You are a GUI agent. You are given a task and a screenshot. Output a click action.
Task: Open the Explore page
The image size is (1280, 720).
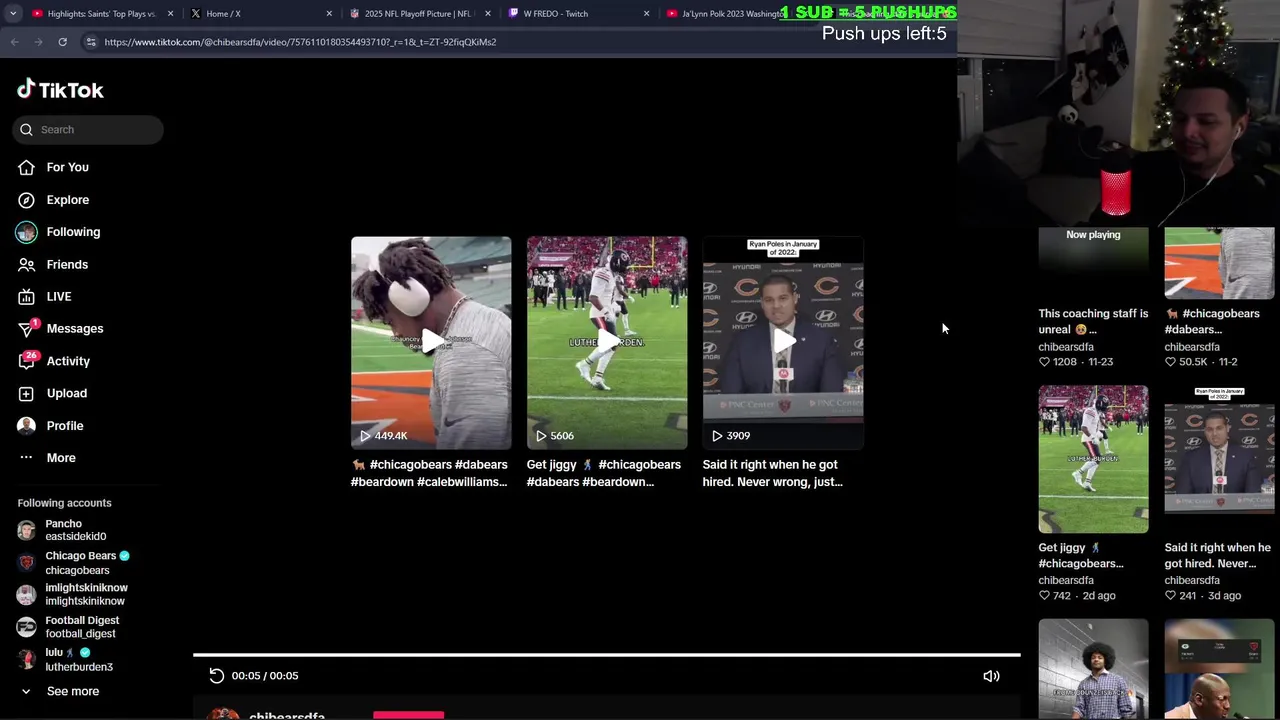(67, 200)
